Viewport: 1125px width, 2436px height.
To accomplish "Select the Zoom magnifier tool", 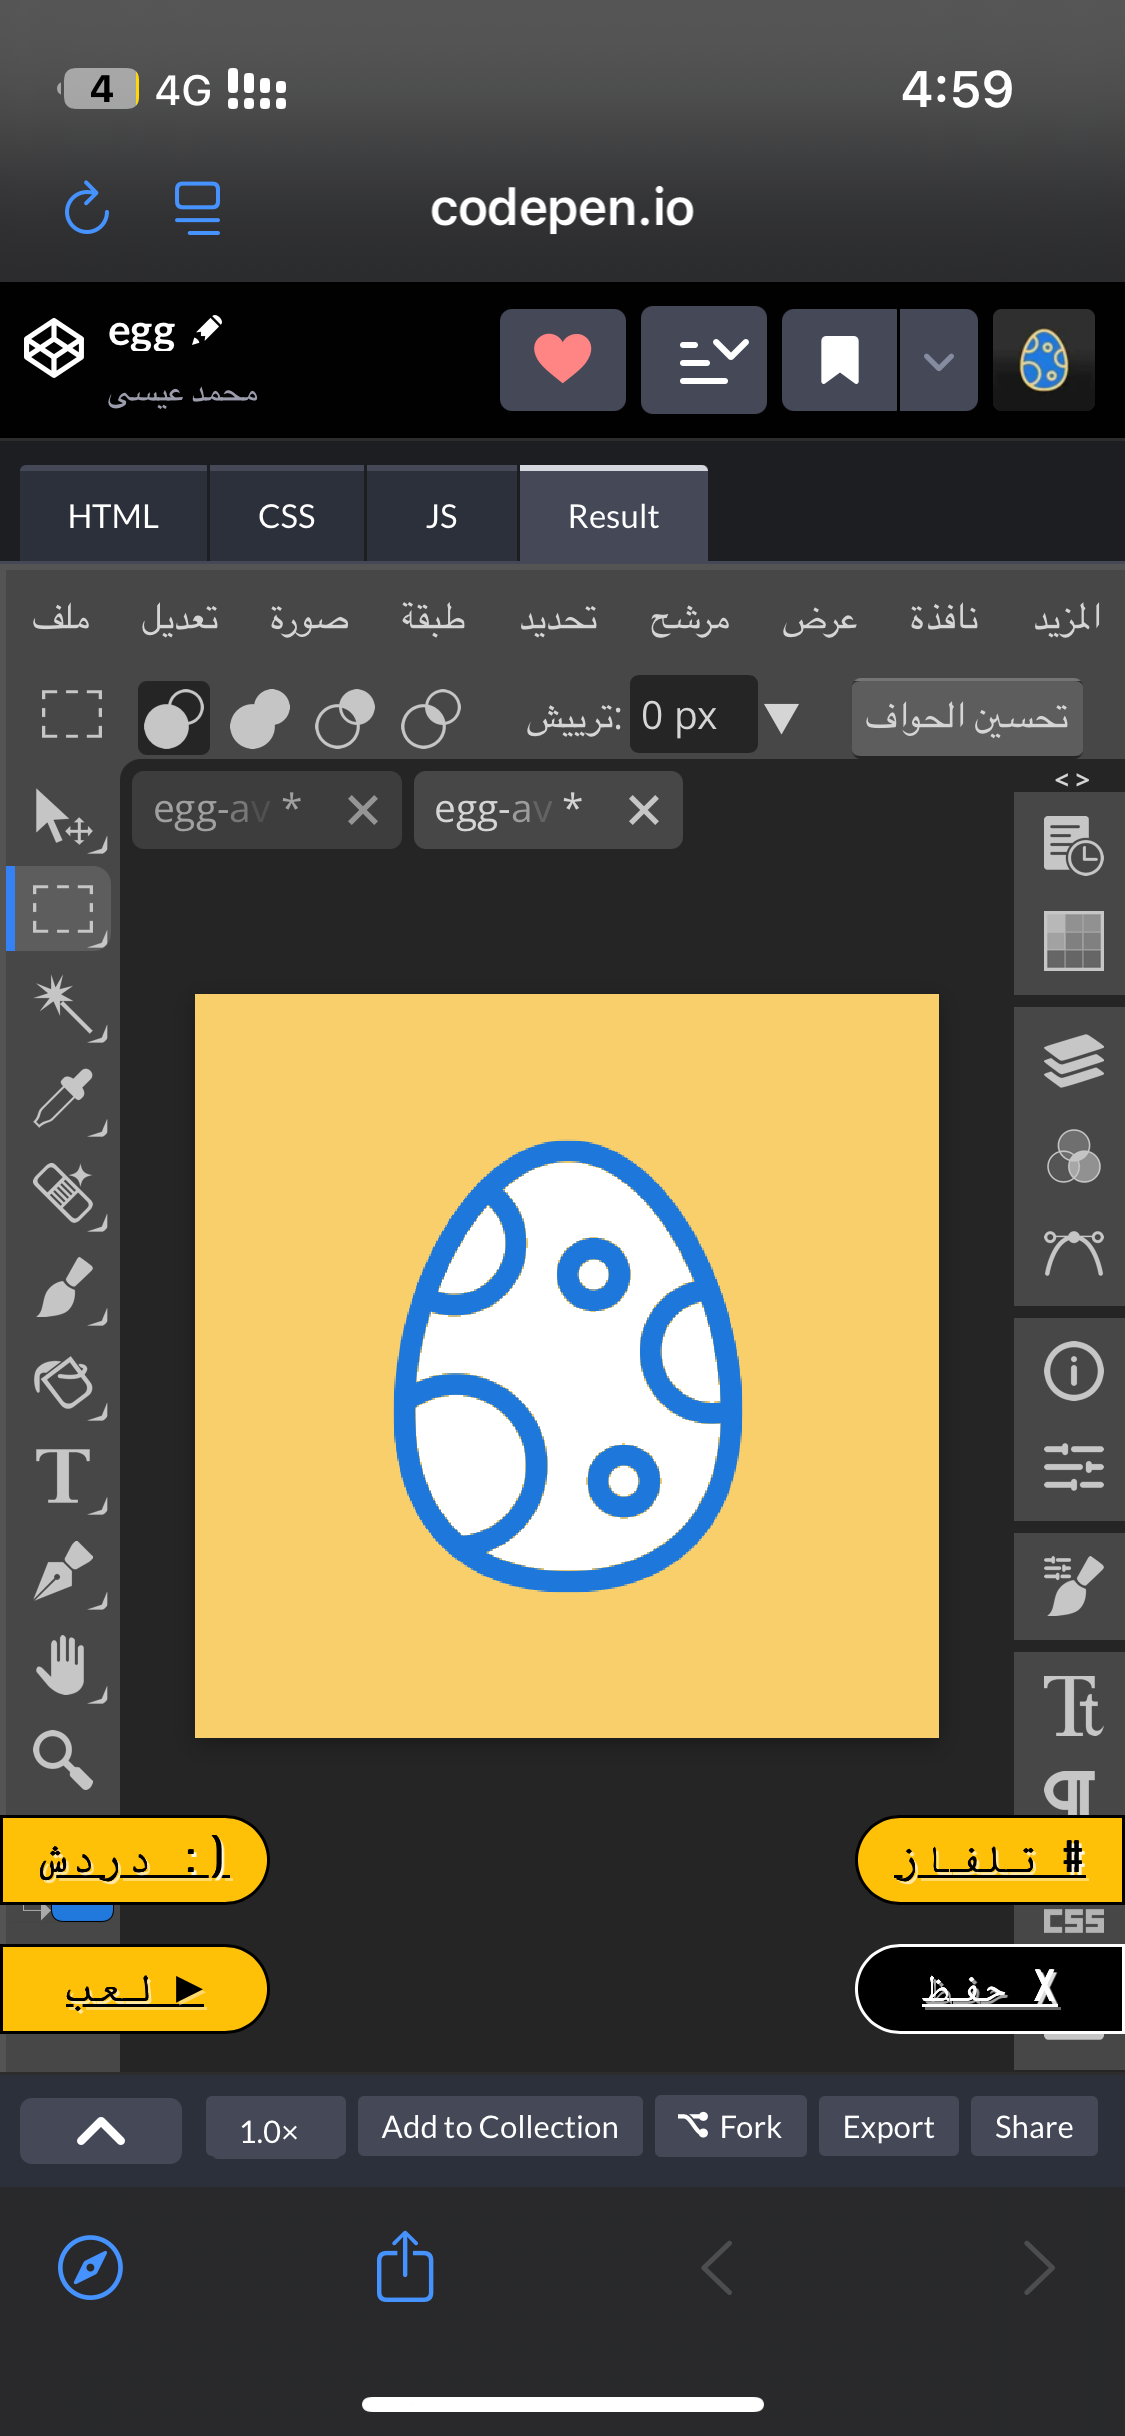I will pyautogui.click(x=62, y=1759).
